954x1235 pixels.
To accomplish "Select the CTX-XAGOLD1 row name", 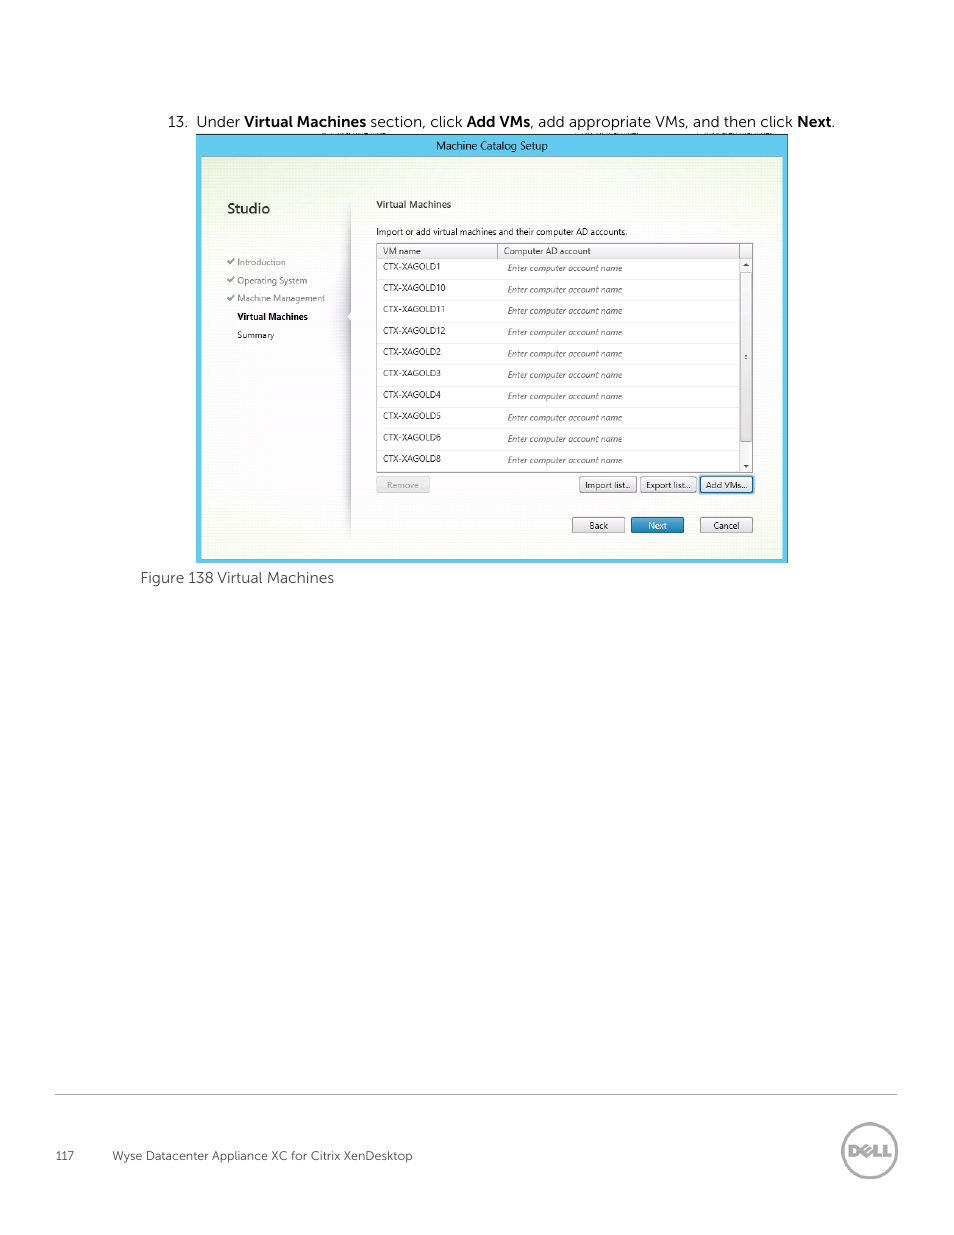I will click(411, 267).
